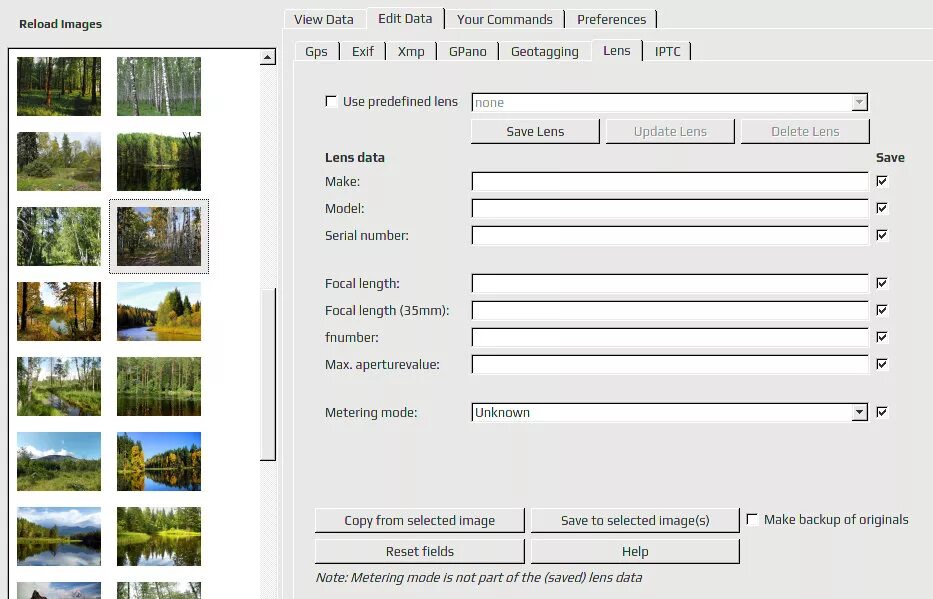Open the Exif sub-tab
Viewport: 933px width, 599px height.
pyautogui.click(x=362, y=51)
